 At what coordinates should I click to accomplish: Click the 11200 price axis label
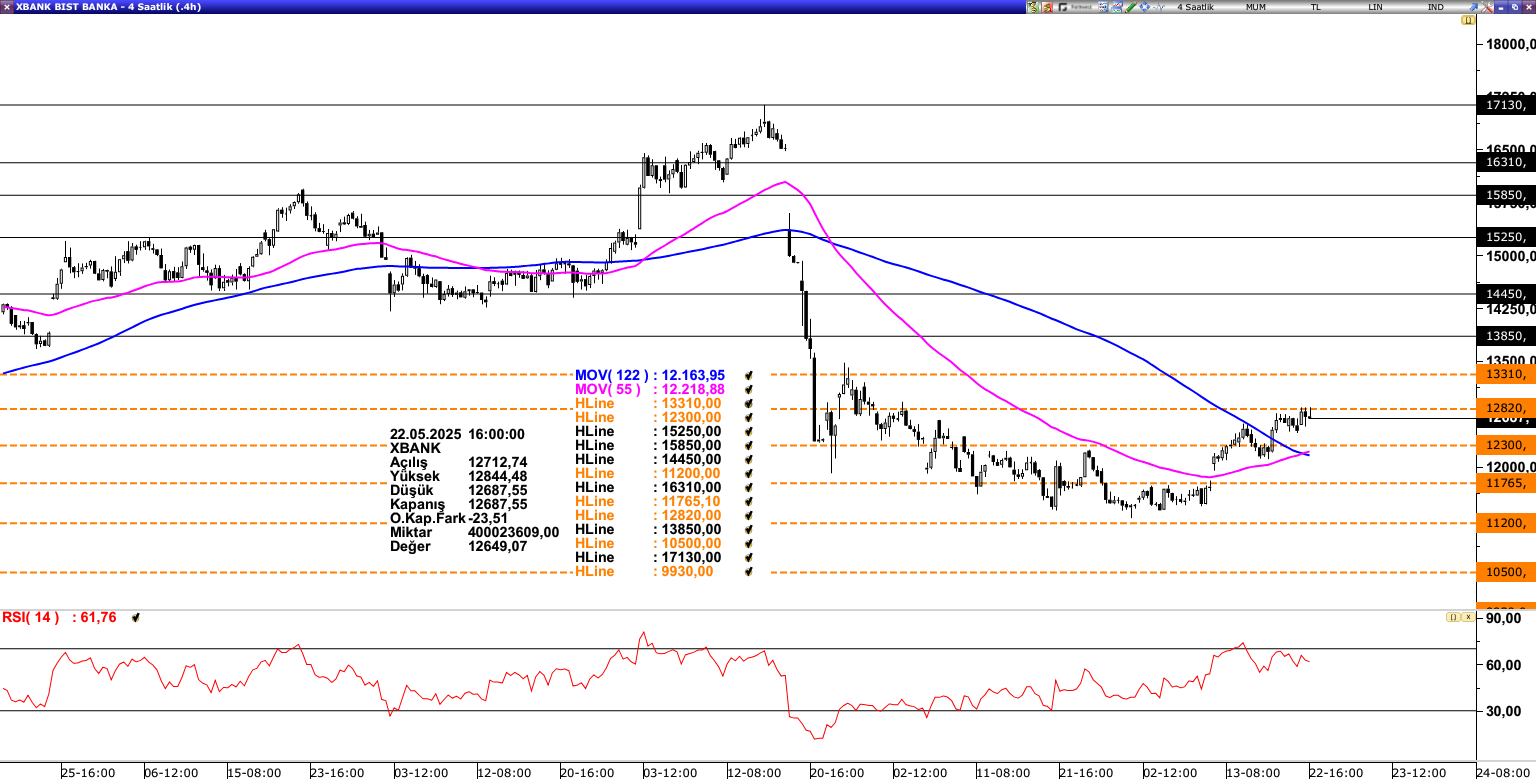pos(1506,523)
